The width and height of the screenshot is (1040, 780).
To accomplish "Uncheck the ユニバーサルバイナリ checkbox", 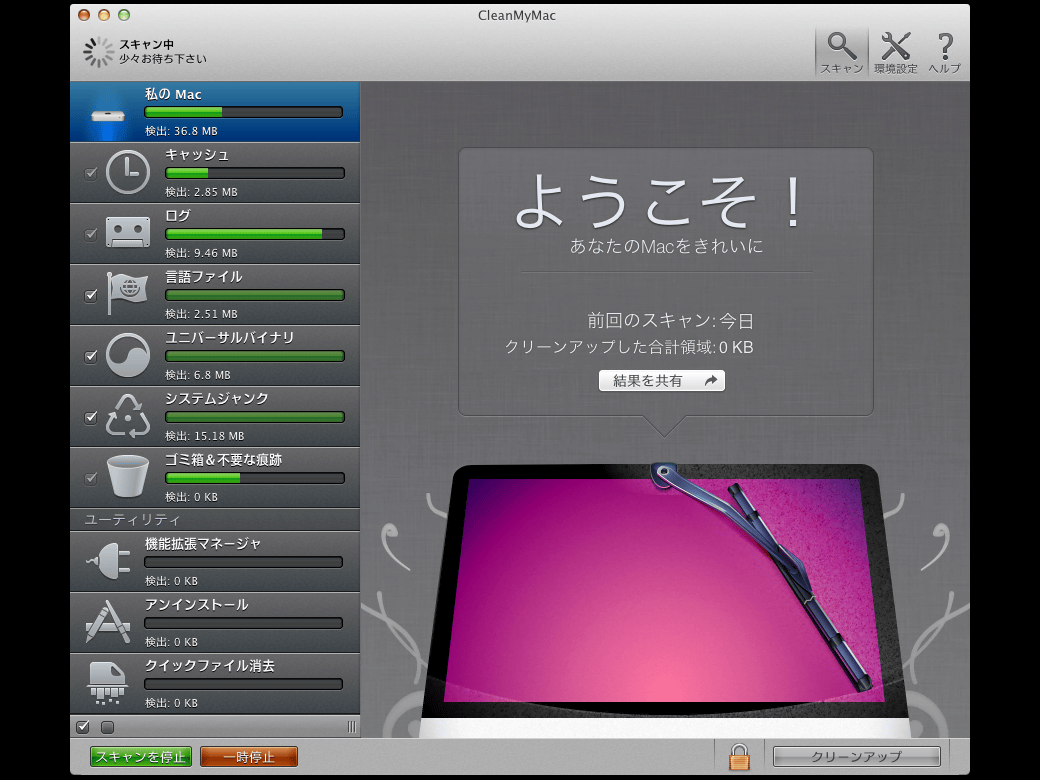I will tap(91, 356).
